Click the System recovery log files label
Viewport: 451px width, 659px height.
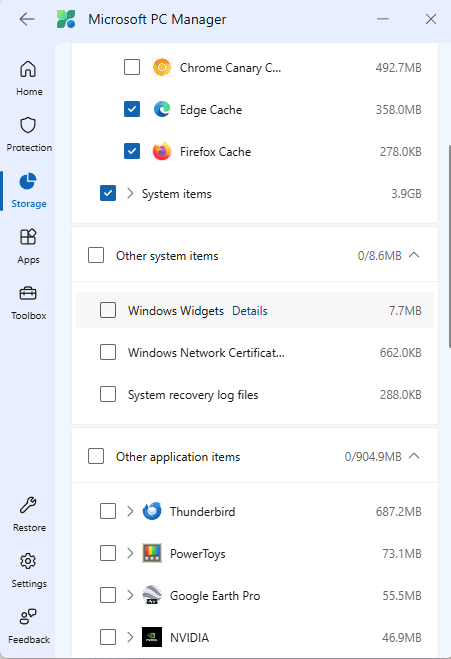[193, 395]
